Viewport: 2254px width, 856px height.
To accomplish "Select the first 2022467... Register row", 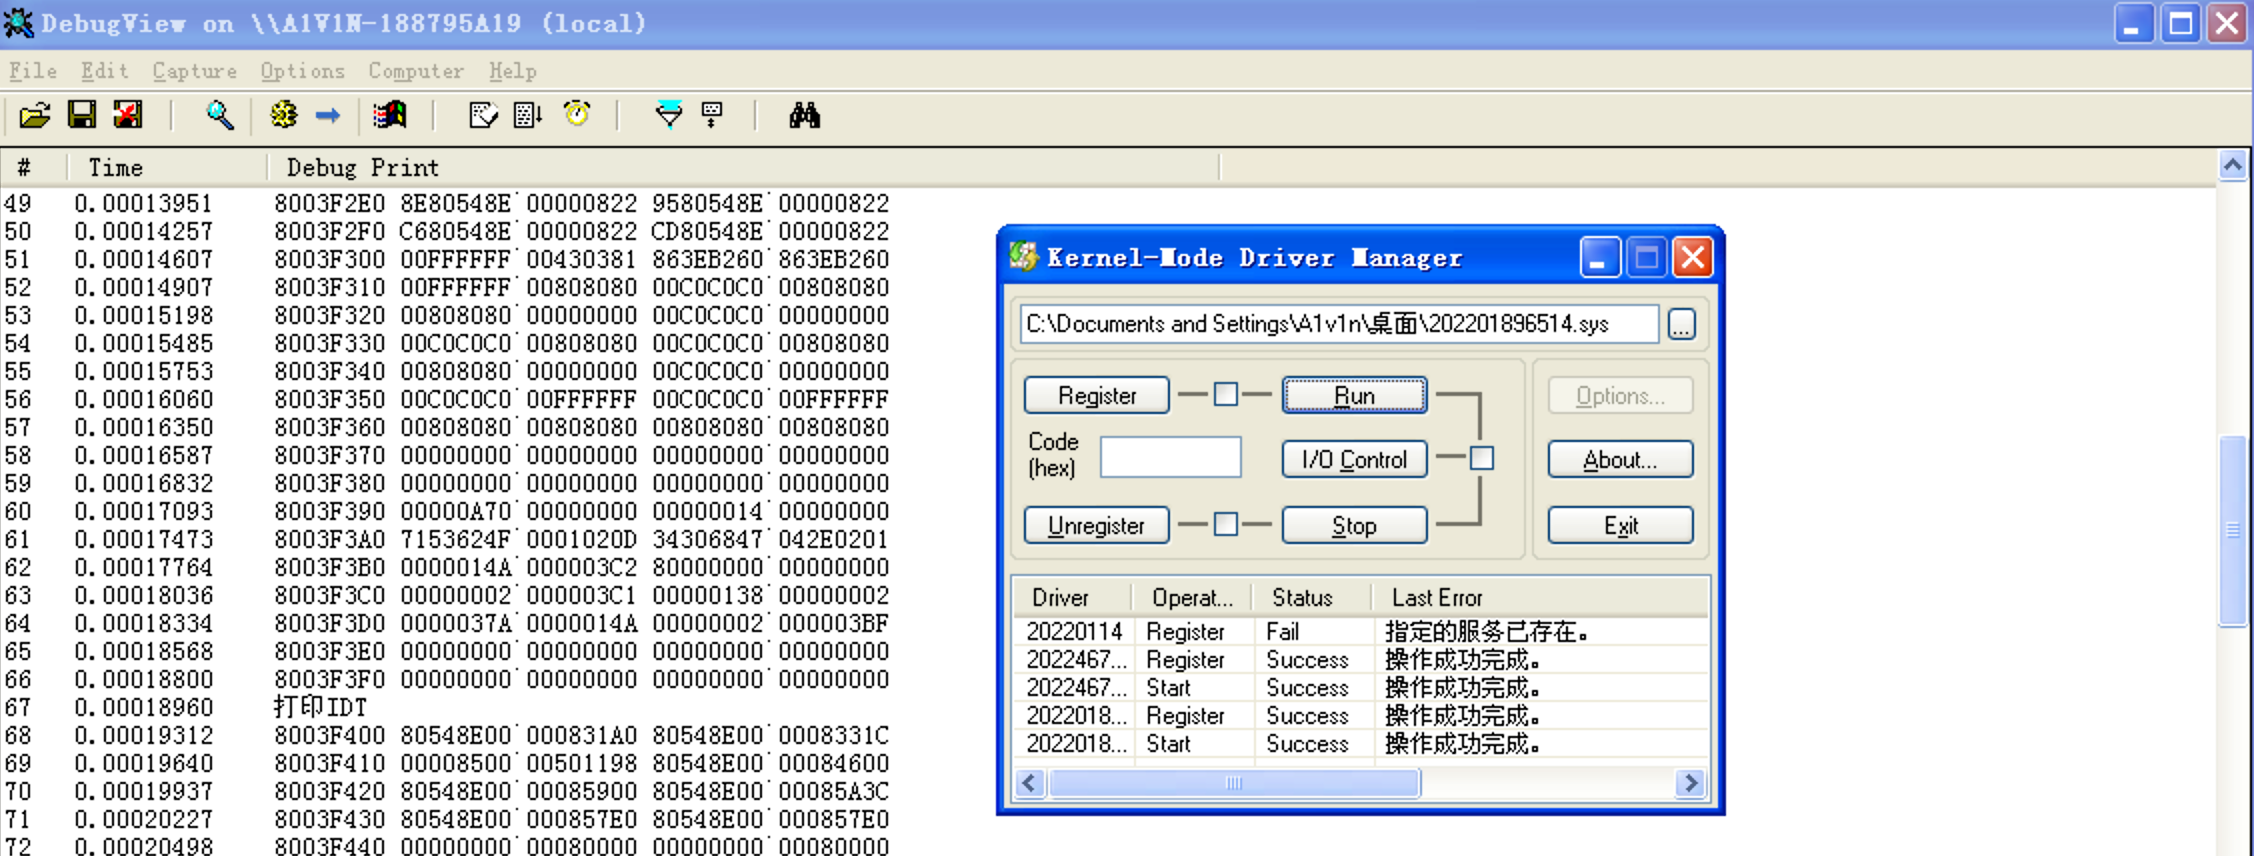I will coord(1361,659).
